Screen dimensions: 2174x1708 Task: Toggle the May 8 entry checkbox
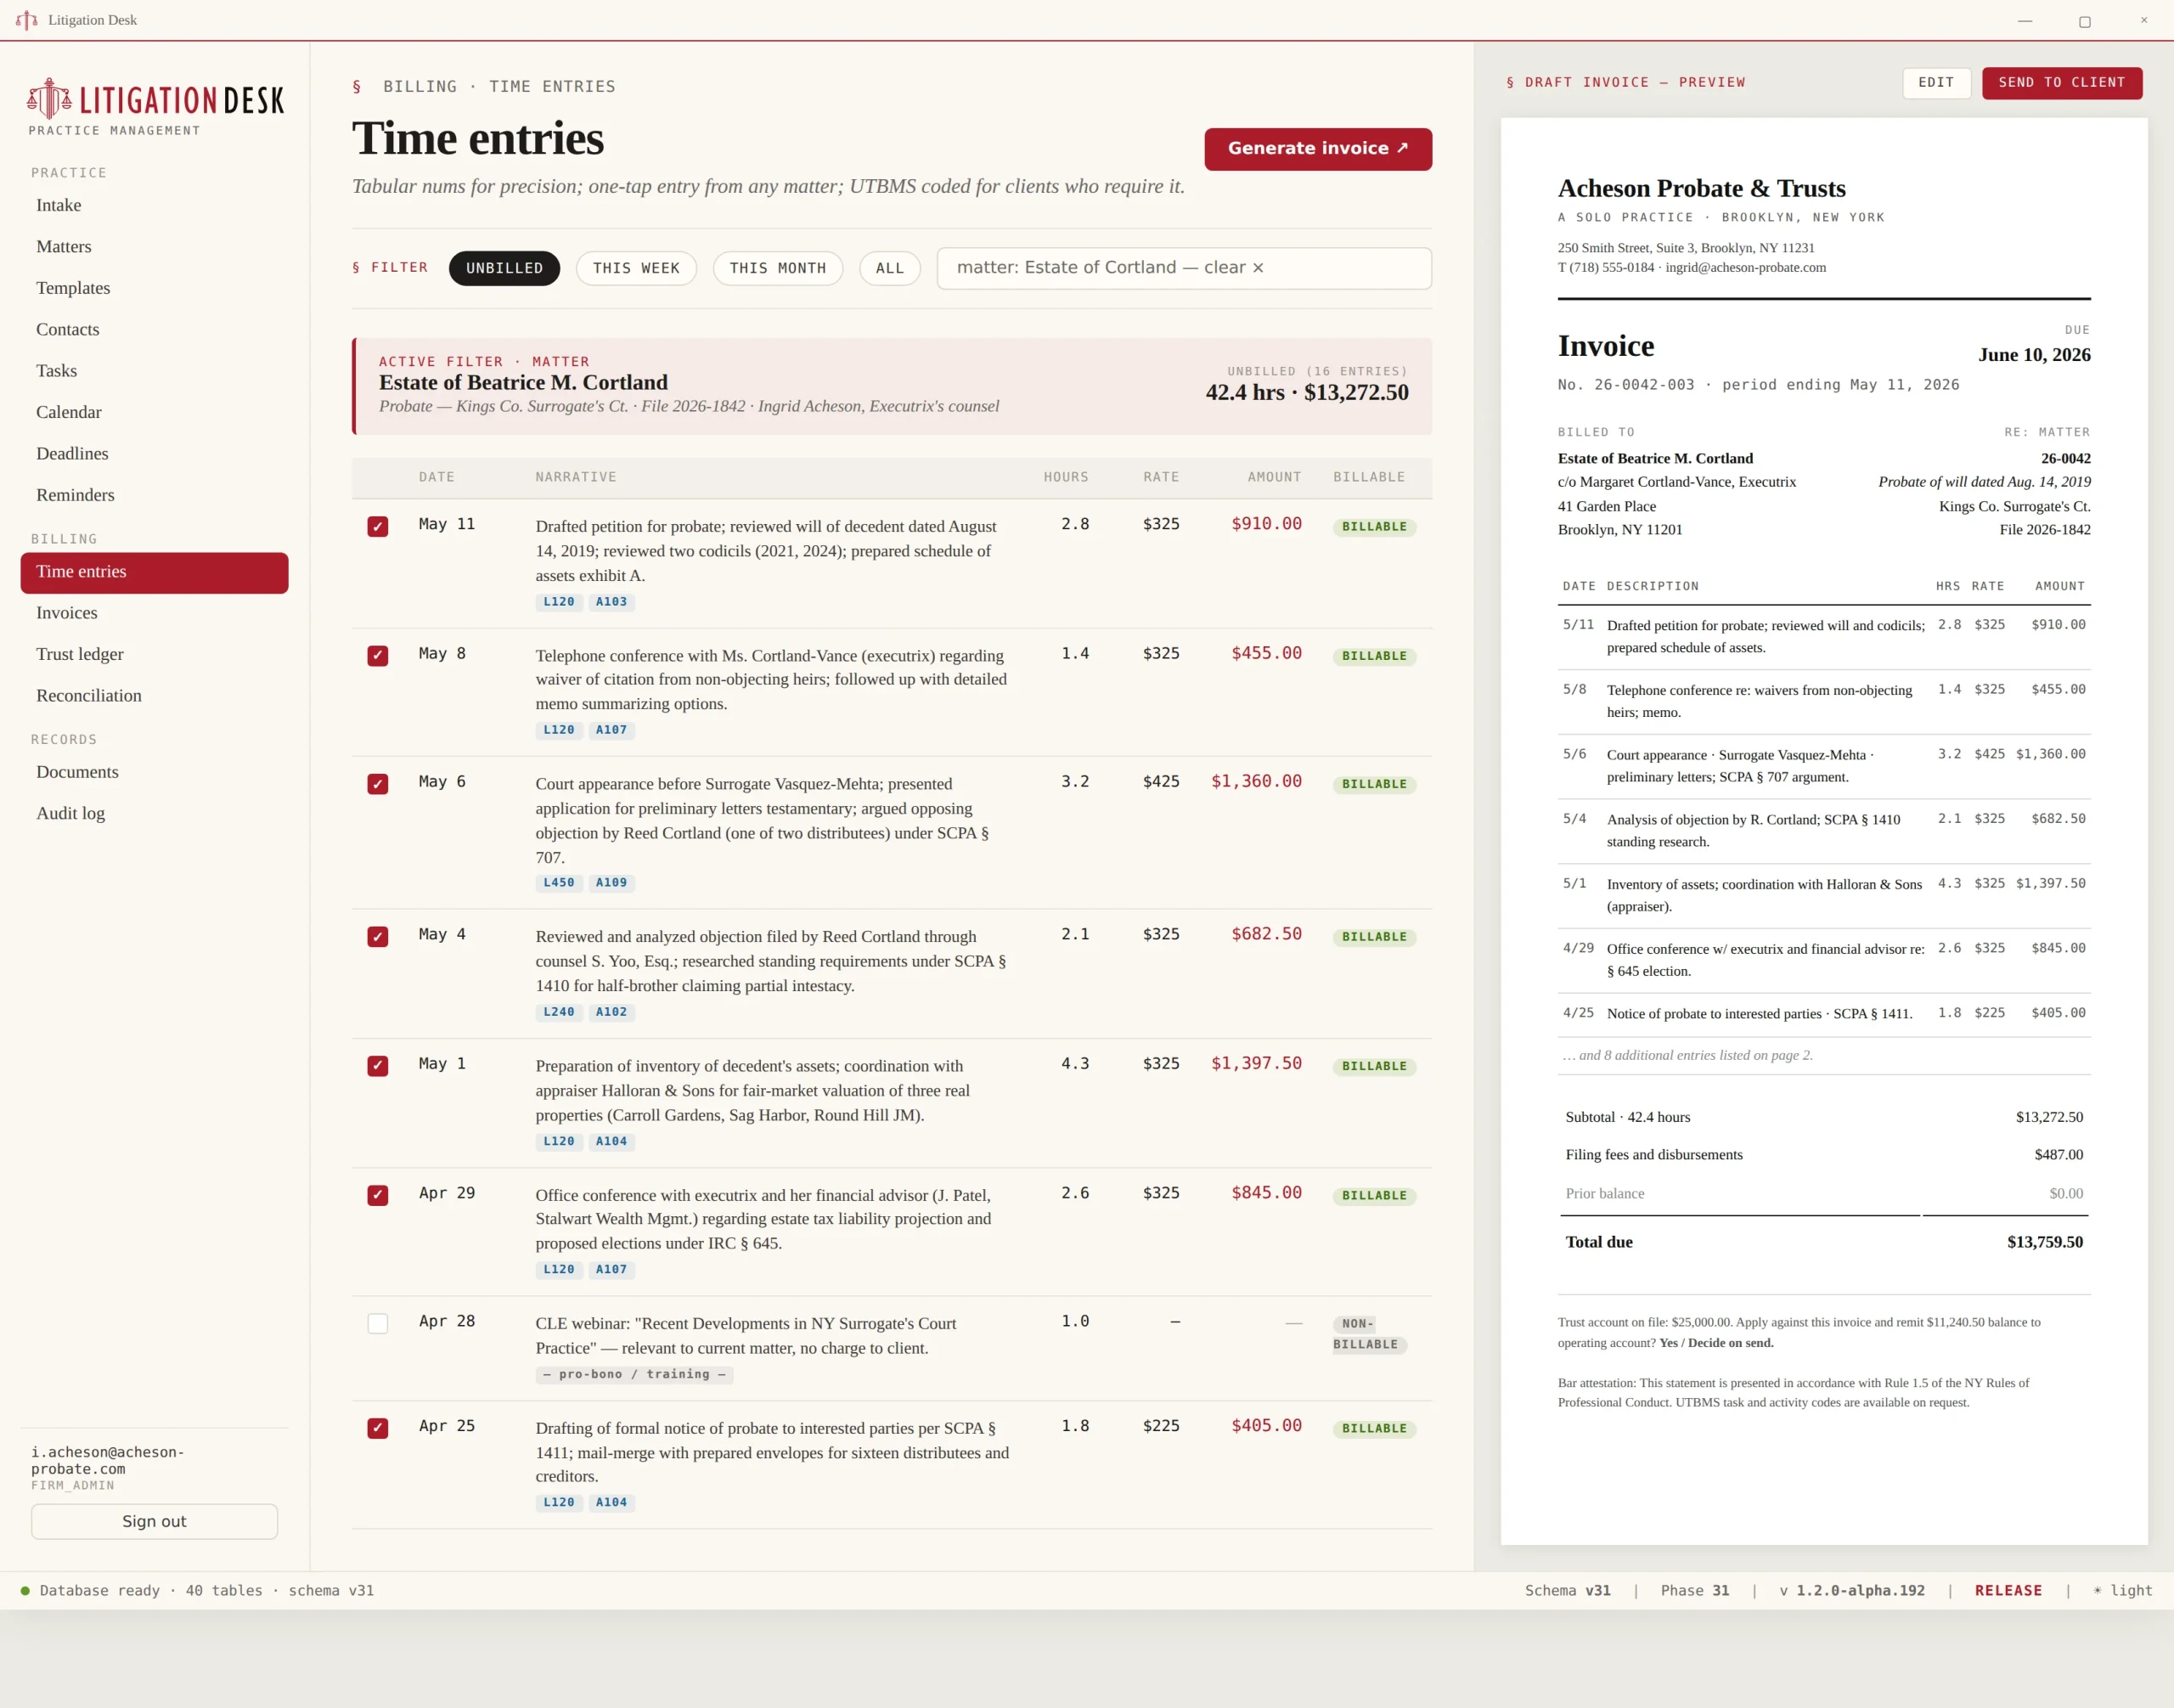coord(377,655)
